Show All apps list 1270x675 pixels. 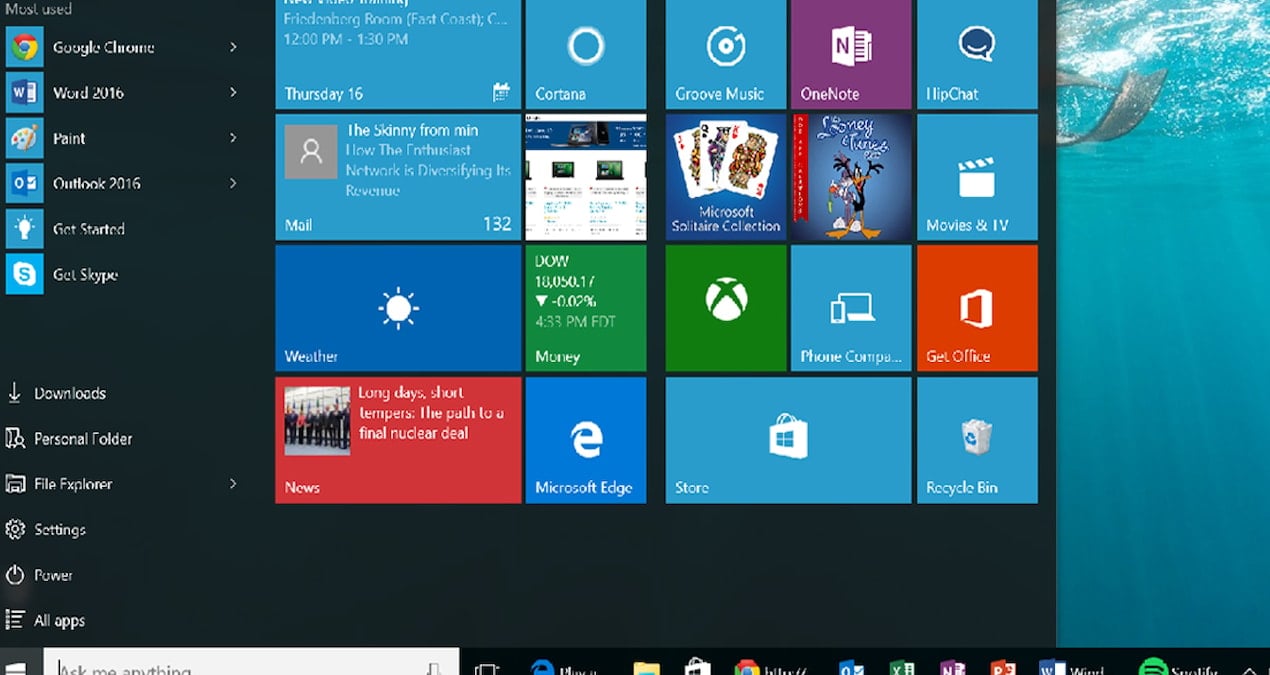click(59, 621)
